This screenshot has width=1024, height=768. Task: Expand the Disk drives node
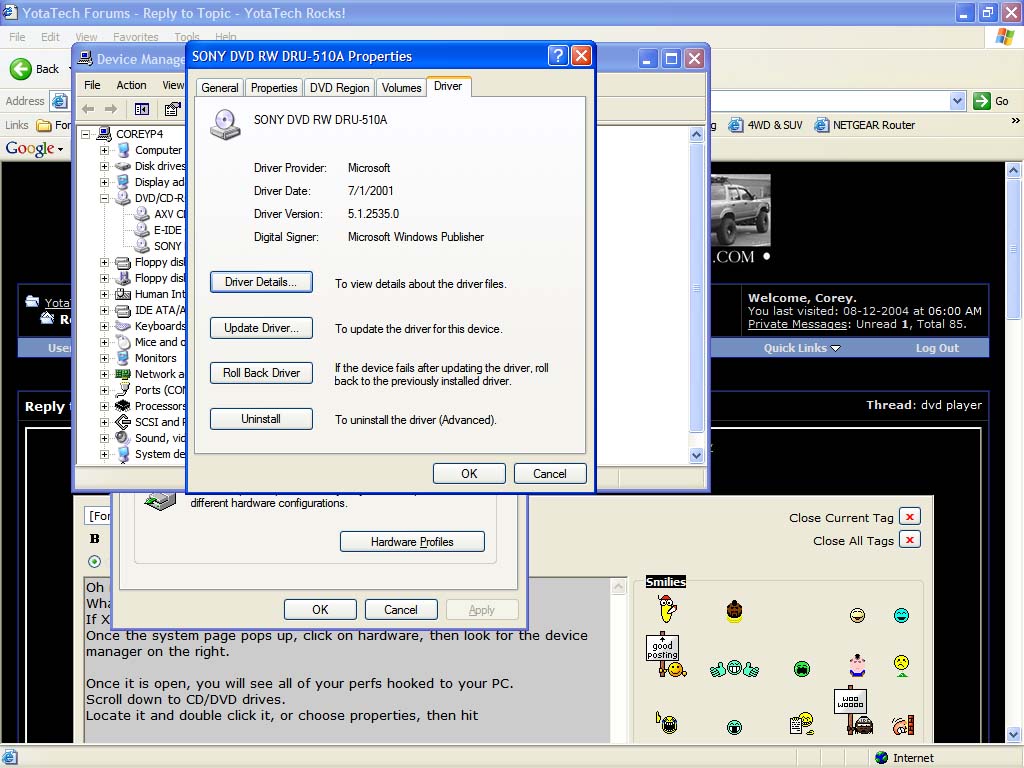click(104, 166)
